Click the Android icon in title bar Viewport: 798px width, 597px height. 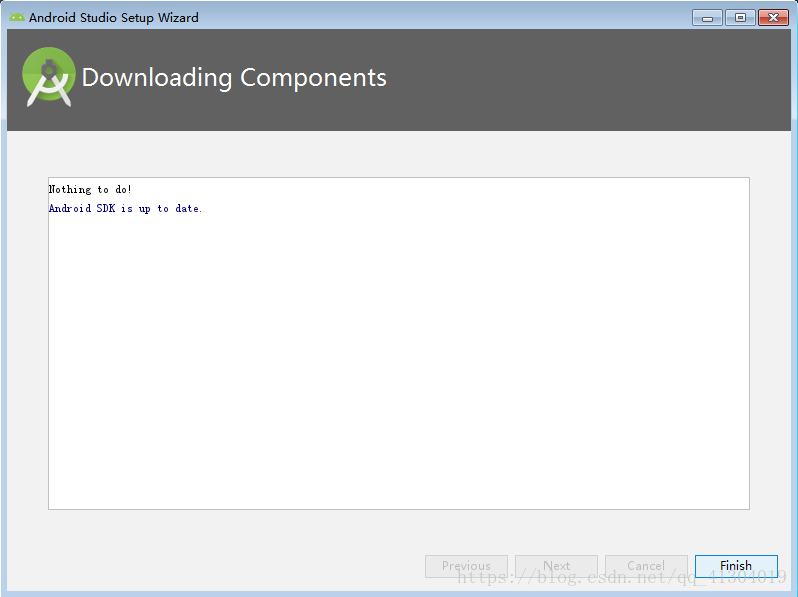click(17, 17)
